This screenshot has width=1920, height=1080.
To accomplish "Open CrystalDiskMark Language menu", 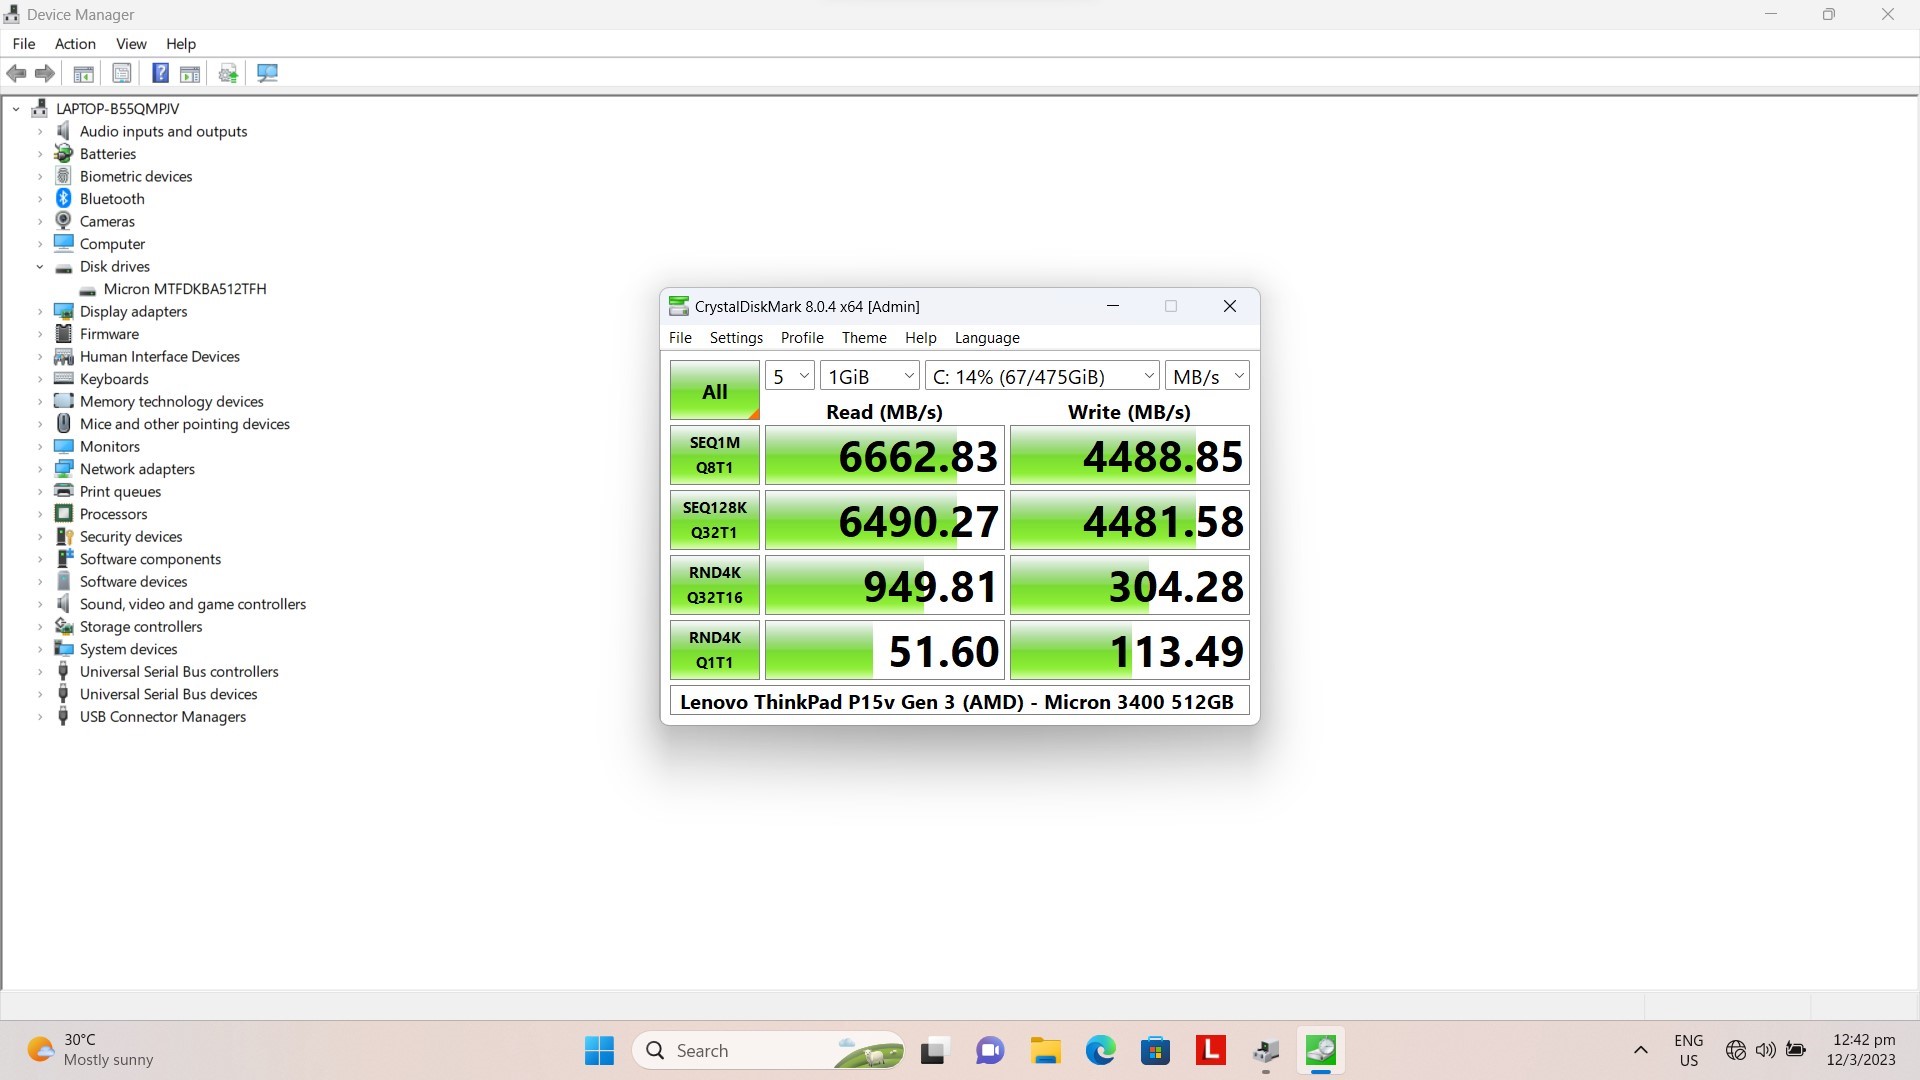I will [x=987, y=338].
